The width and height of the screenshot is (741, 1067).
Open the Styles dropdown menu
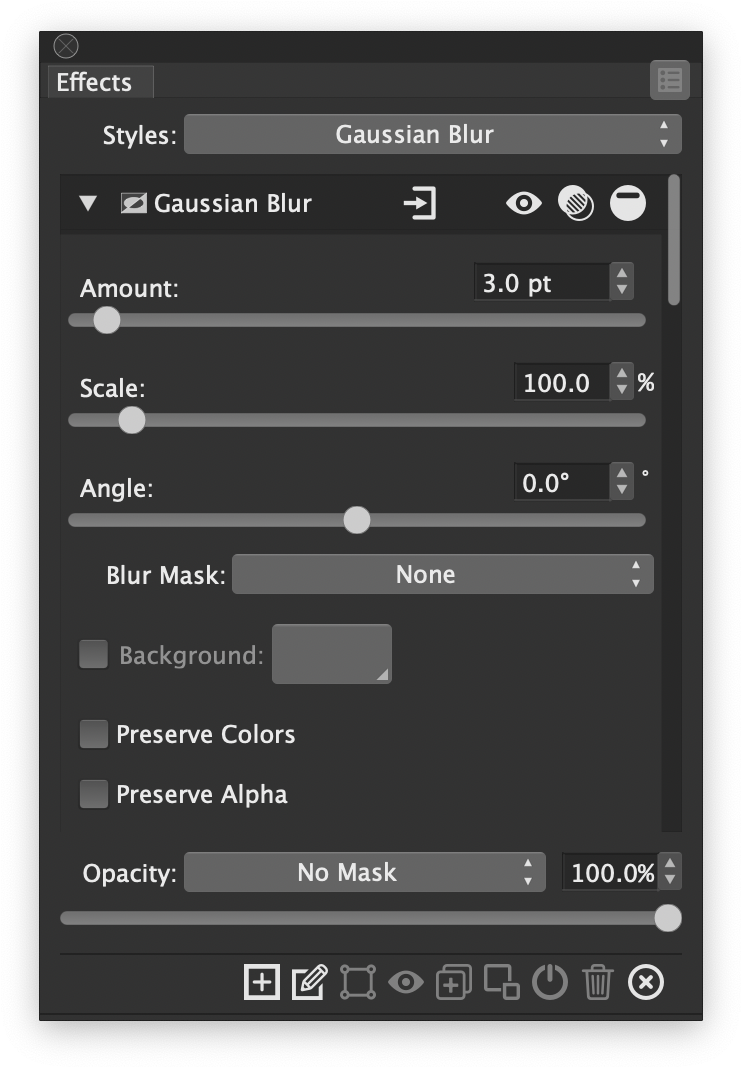pyautogui.click(x=432, y=134)
